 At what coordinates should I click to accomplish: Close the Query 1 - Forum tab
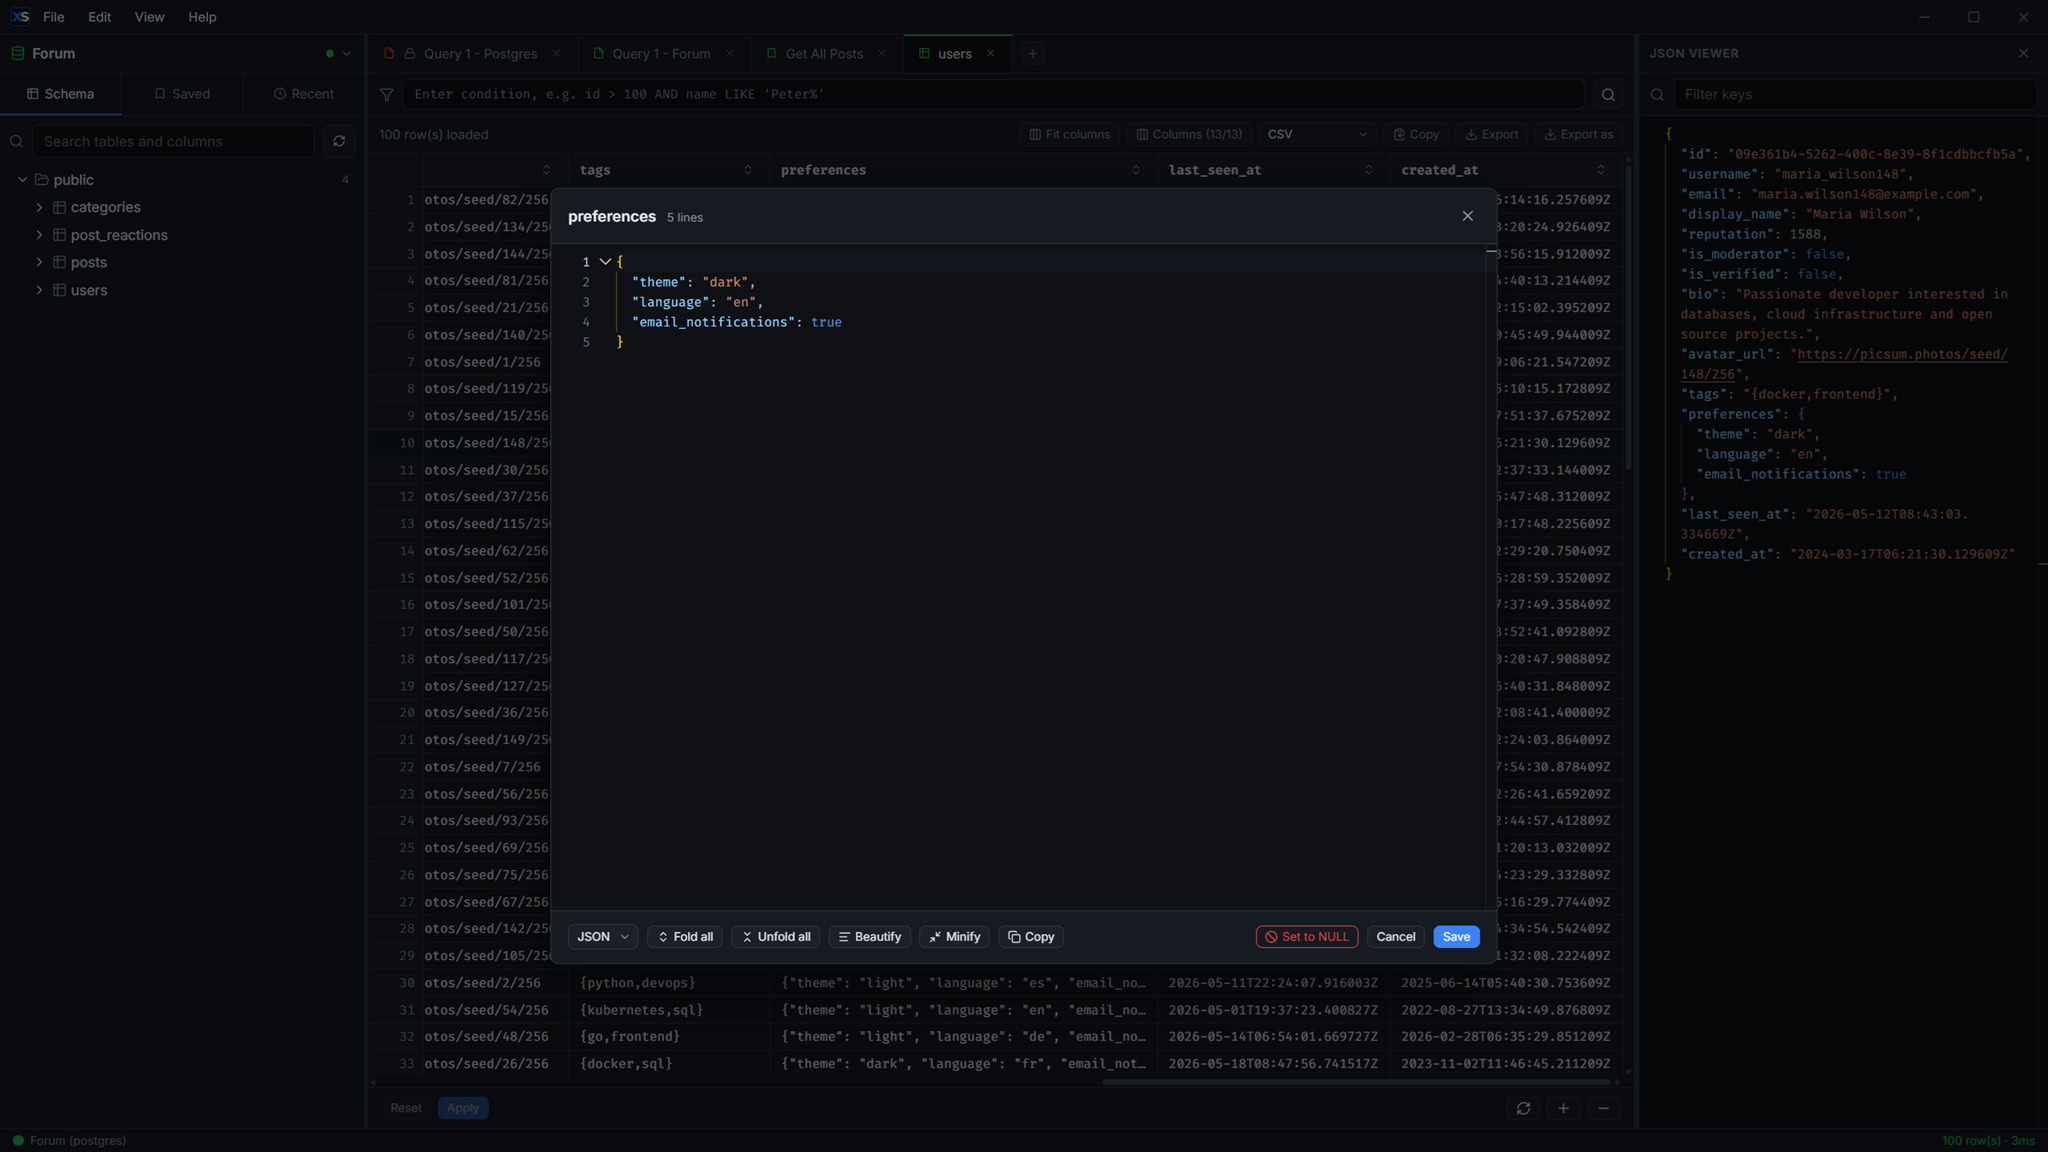(x=729, y=54)
